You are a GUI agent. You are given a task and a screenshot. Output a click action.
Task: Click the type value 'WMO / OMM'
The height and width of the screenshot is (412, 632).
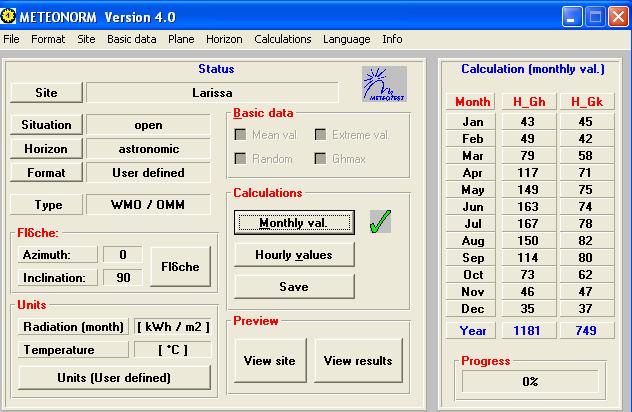pyautogui.click(x=148, y=205)
